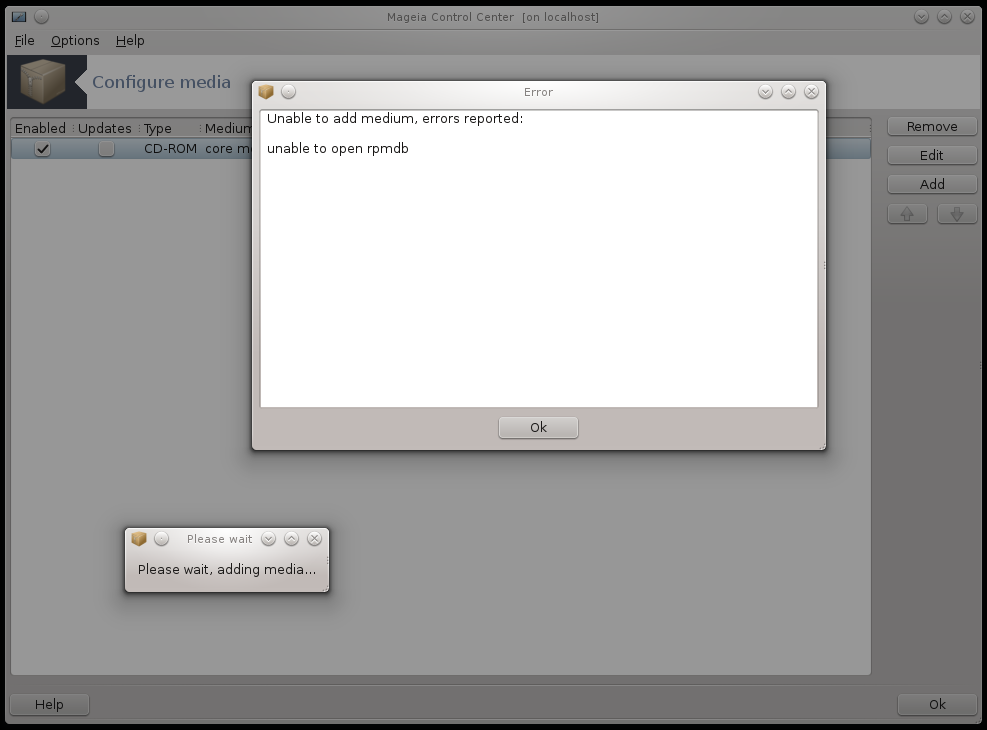Select the CD-ROM type cell
987x730 pixels.
click(170, 149)
